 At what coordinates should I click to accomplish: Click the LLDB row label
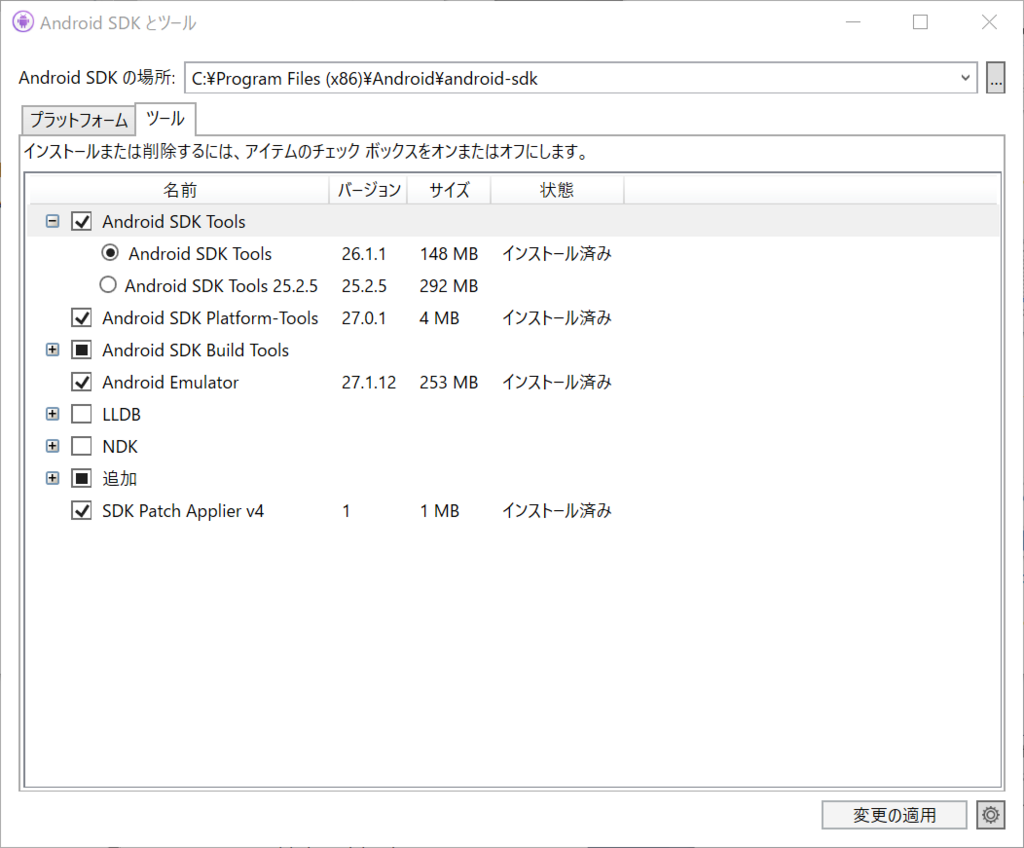point(121,414)
